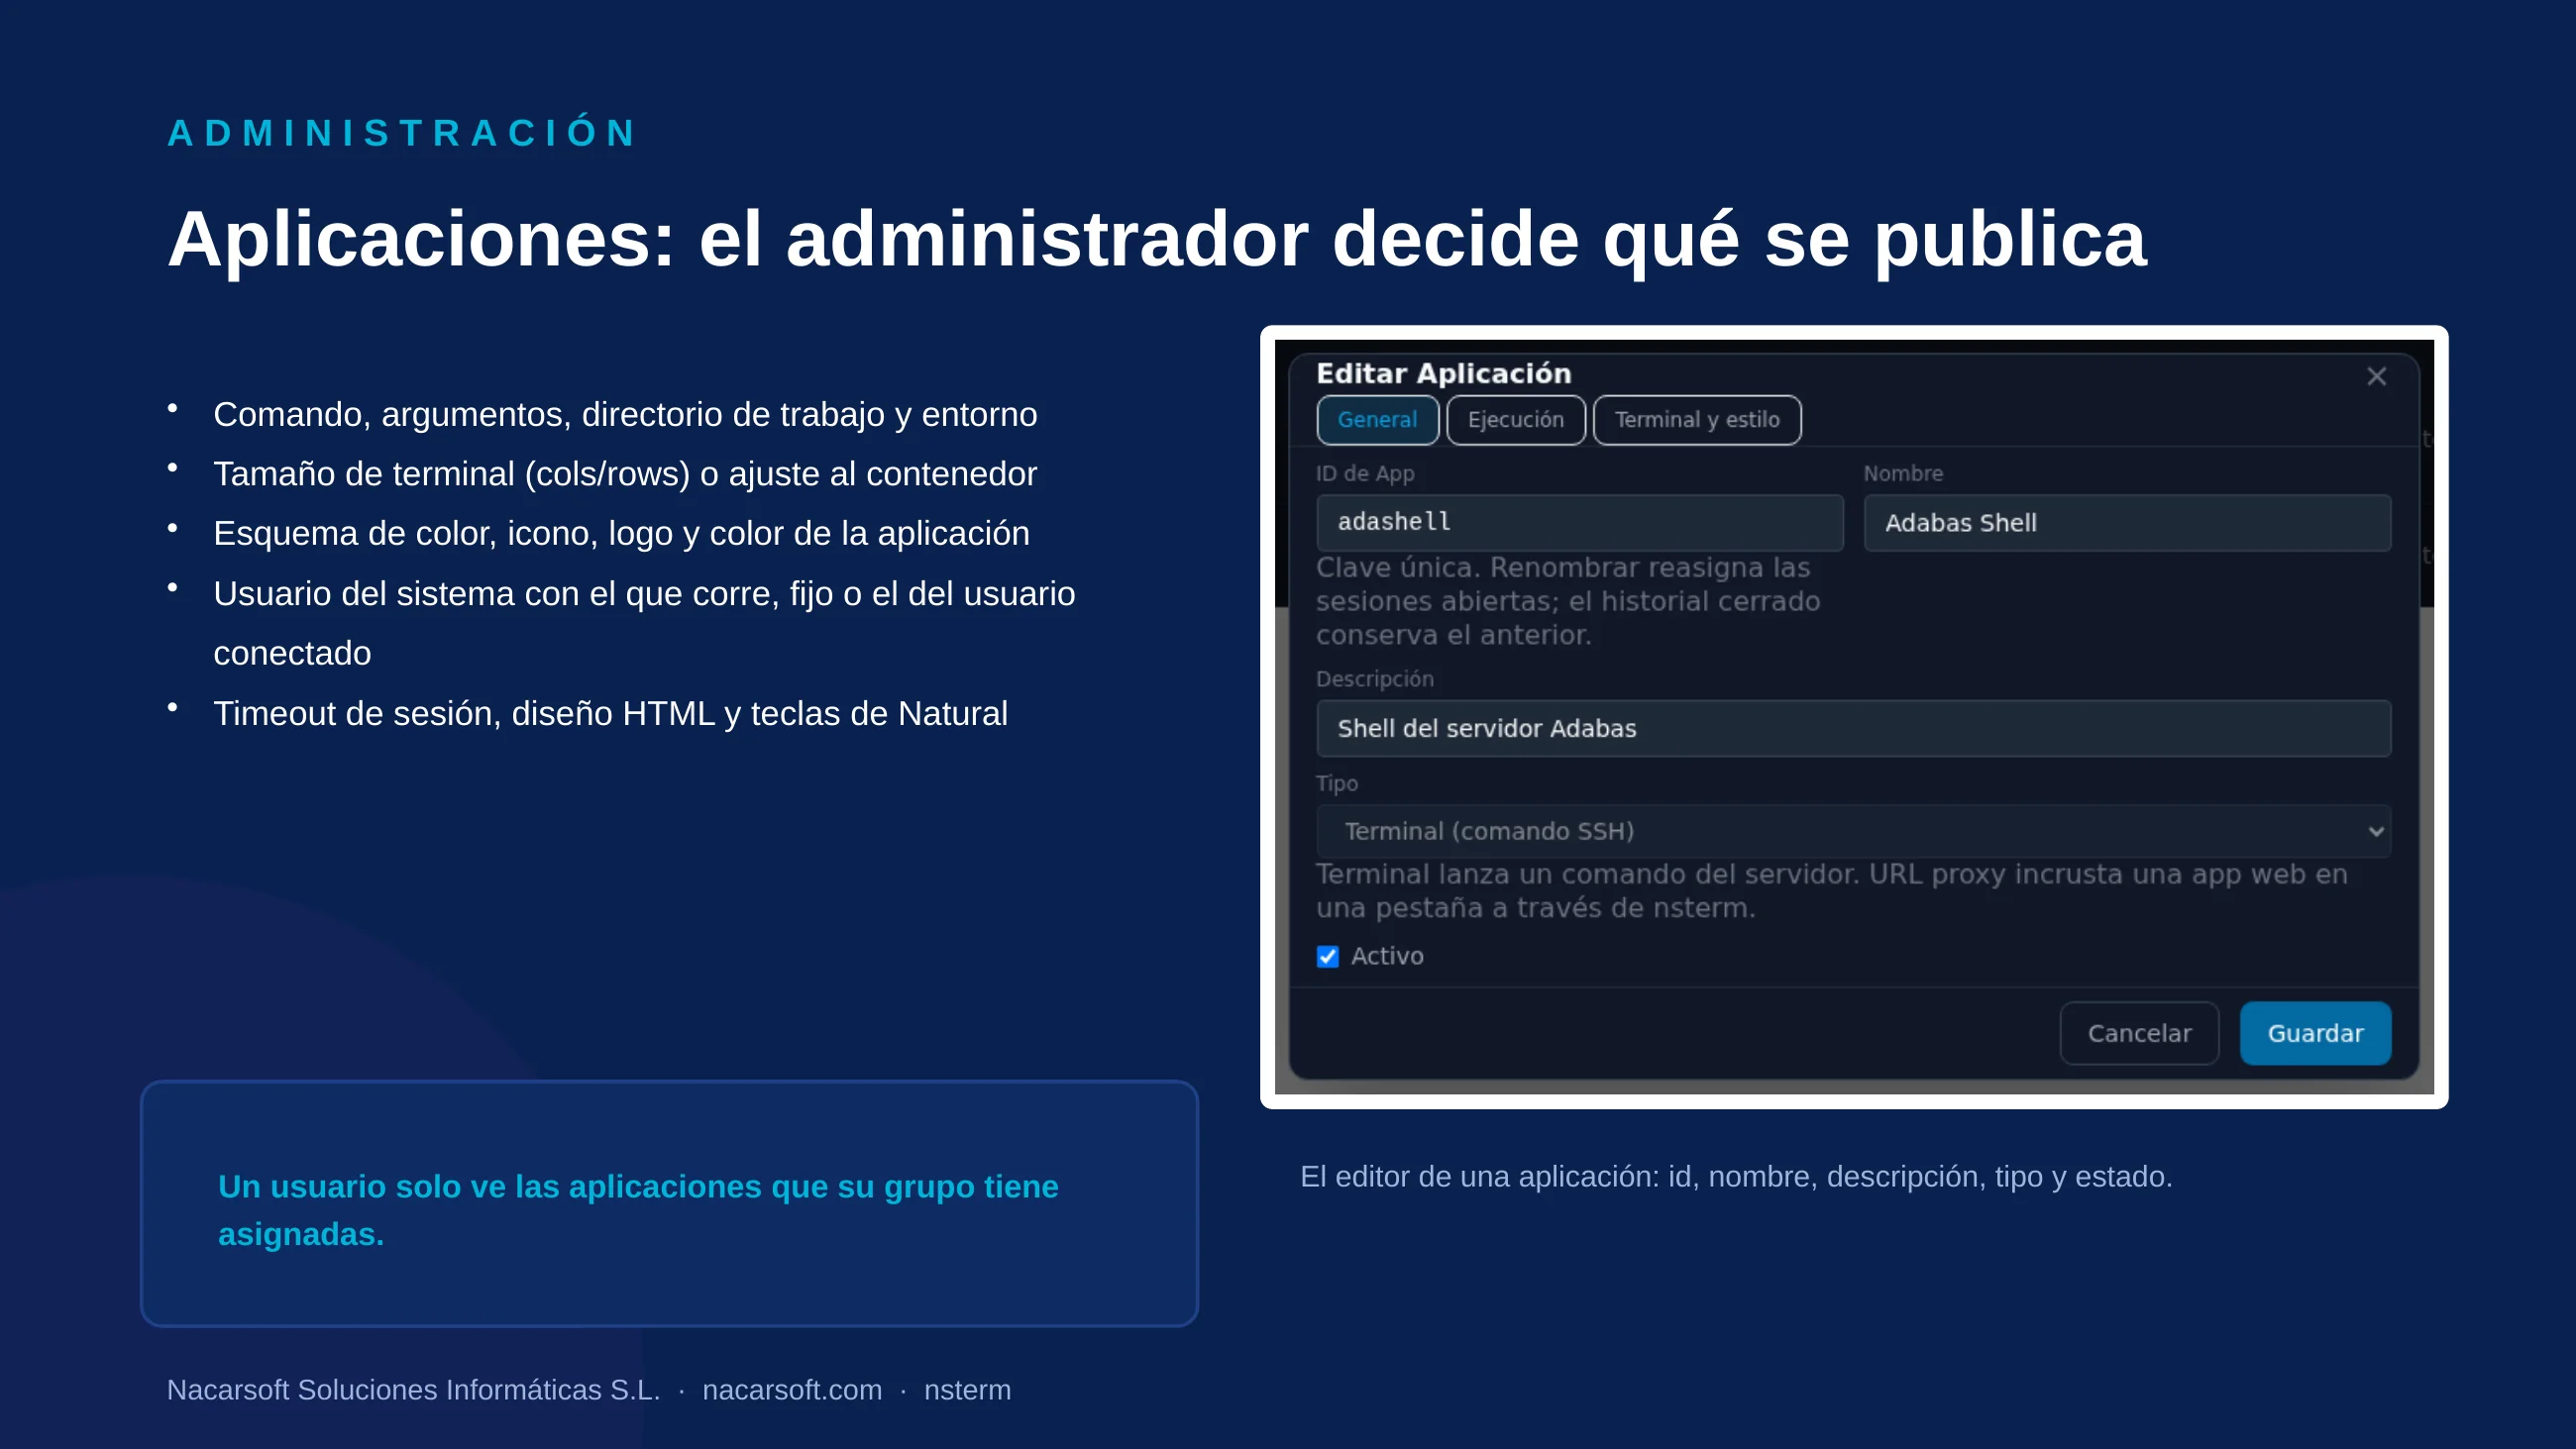This screenshot has height=1449, width=2576.
Task: Click the Cancelar button
Action: coord(2139,1033)
